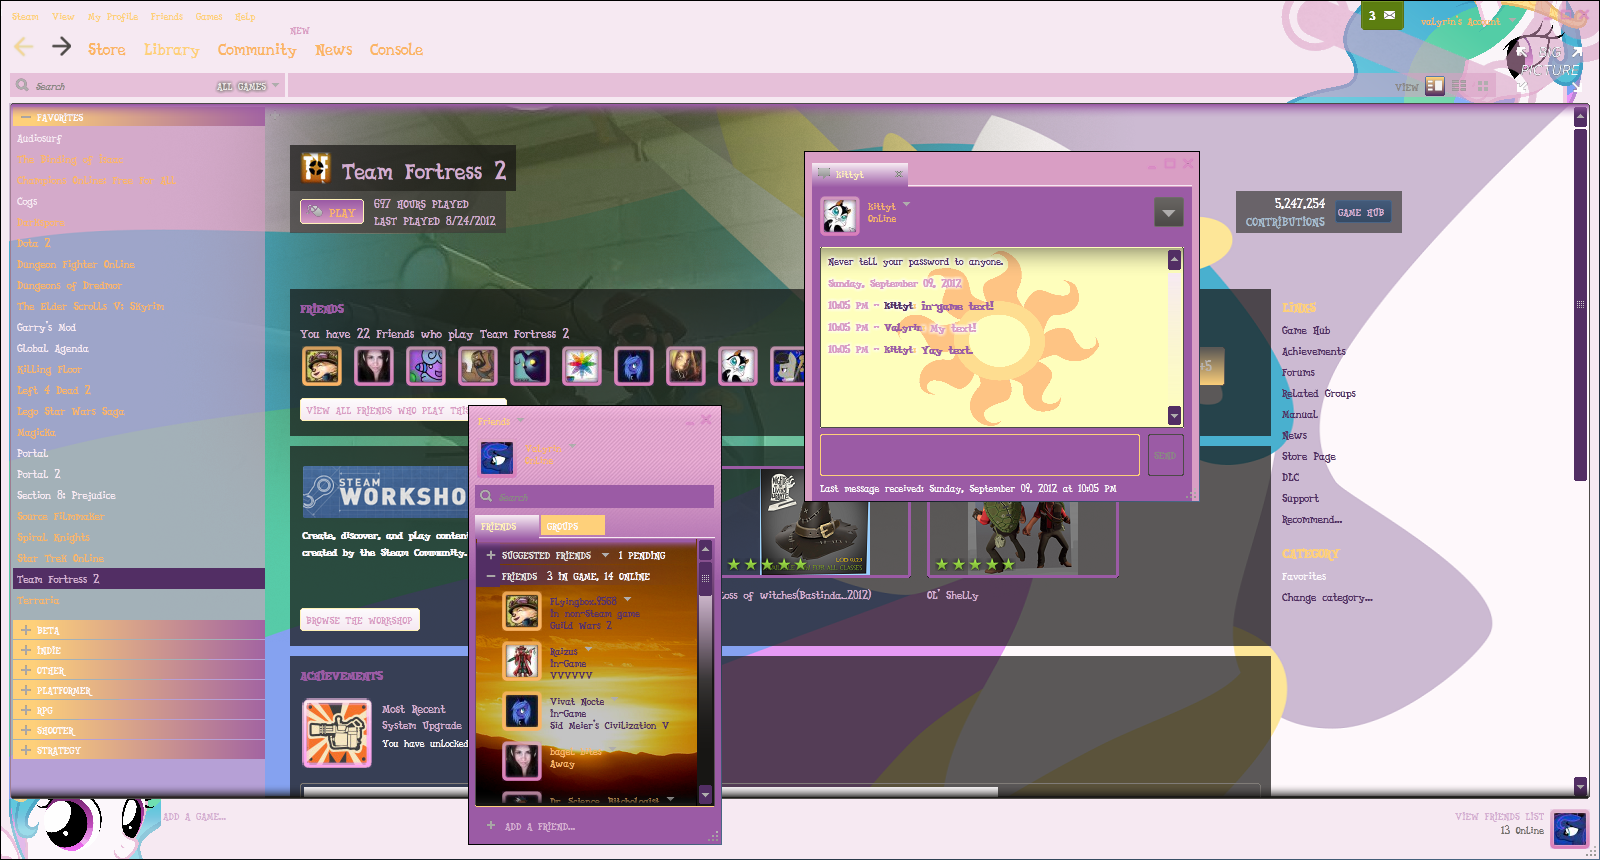Switch to list view layout icon

tap(1459, 86)
